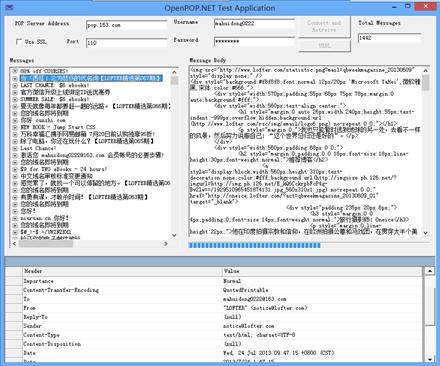
Task: Expand the 'cunzhi.com' message node
Action: click(15, 120)
